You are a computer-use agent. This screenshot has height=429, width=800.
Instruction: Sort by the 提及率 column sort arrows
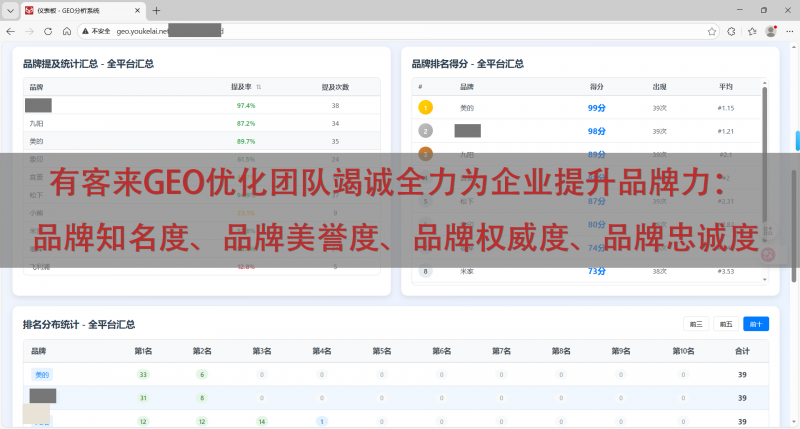coord(259,87)
